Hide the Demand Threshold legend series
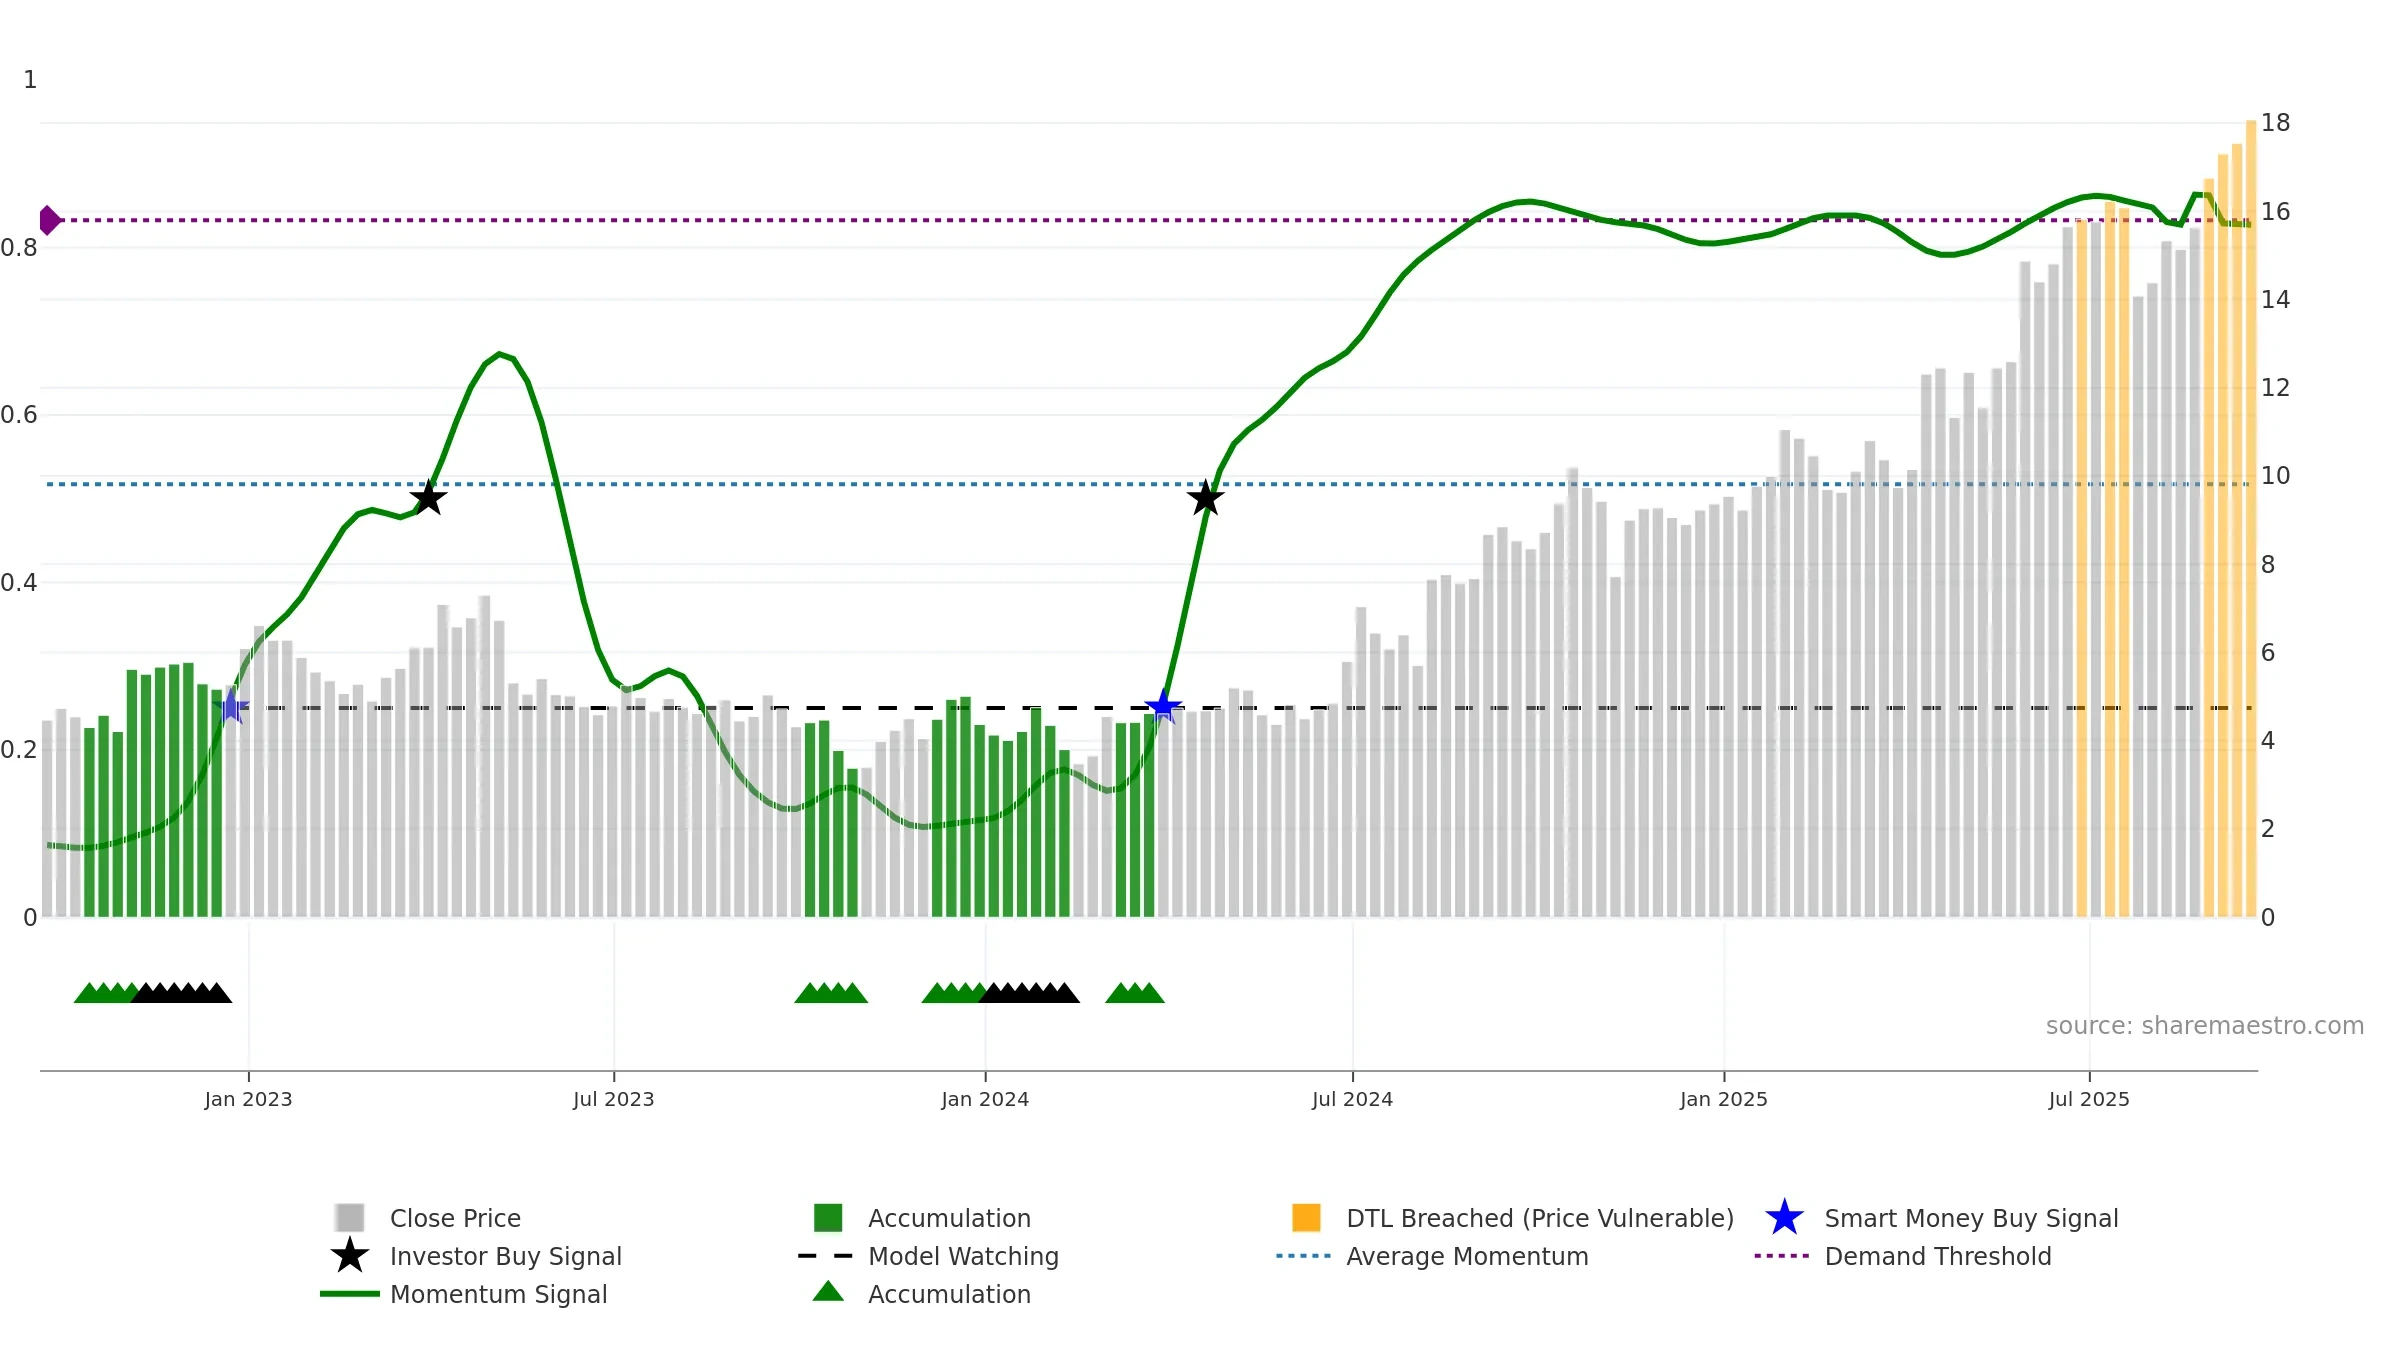2400x1350 pixels. (x=1937, y=1256)
